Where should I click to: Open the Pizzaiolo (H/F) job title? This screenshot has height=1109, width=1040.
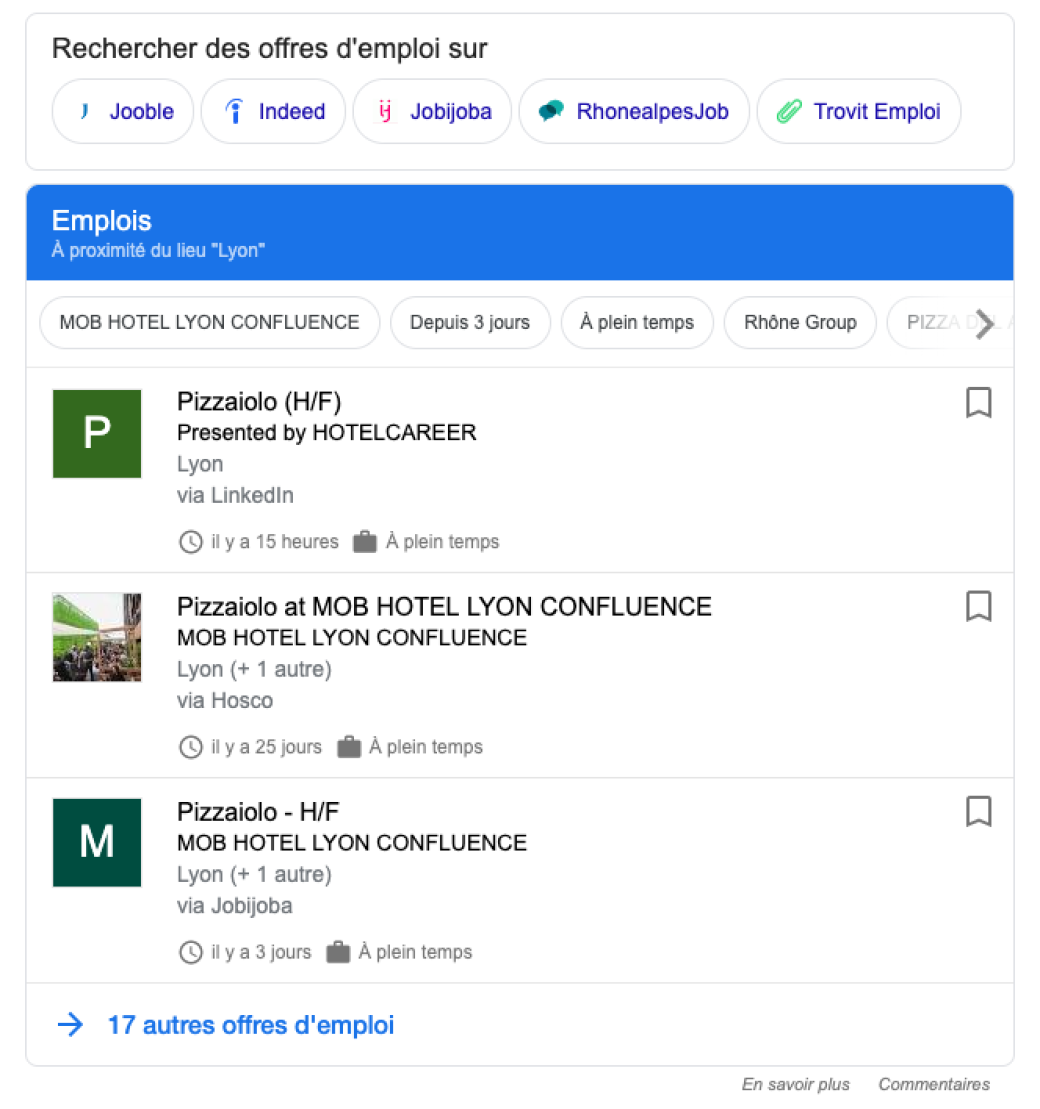[259, 402]
